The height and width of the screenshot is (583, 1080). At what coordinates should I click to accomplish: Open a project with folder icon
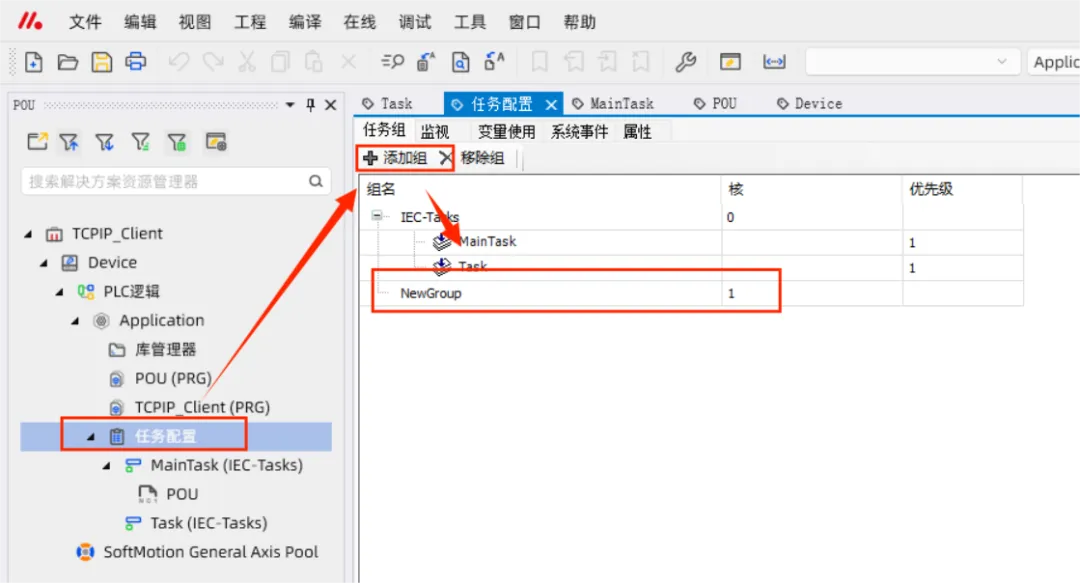pos(68,62)
